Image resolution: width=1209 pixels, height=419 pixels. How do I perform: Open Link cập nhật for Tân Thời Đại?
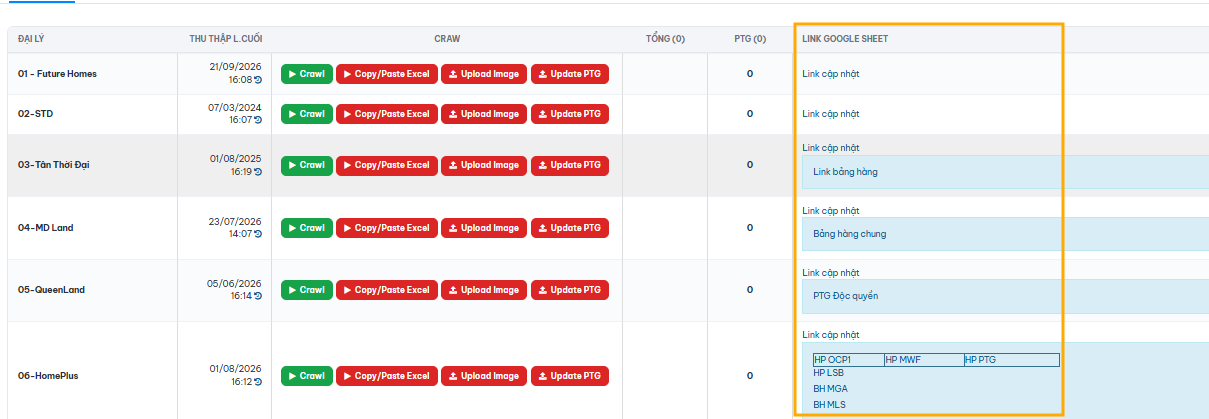click(830, 148)
